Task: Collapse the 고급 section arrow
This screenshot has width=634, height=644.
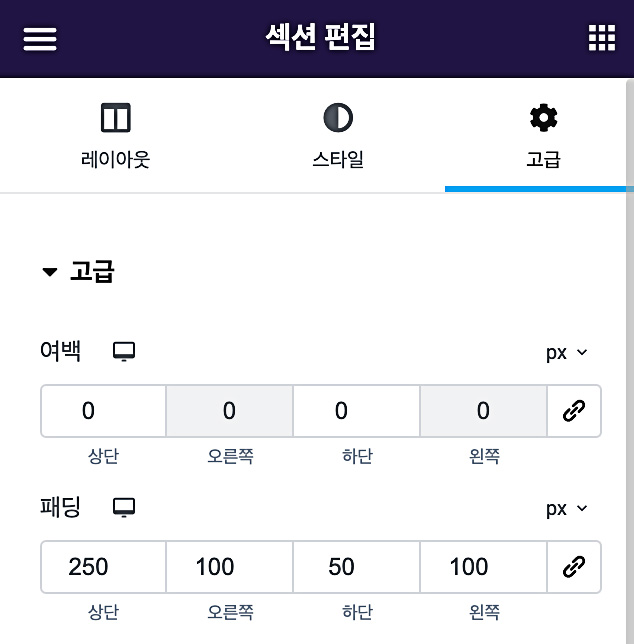Action: pyautogui.click(x=50, y=272)
